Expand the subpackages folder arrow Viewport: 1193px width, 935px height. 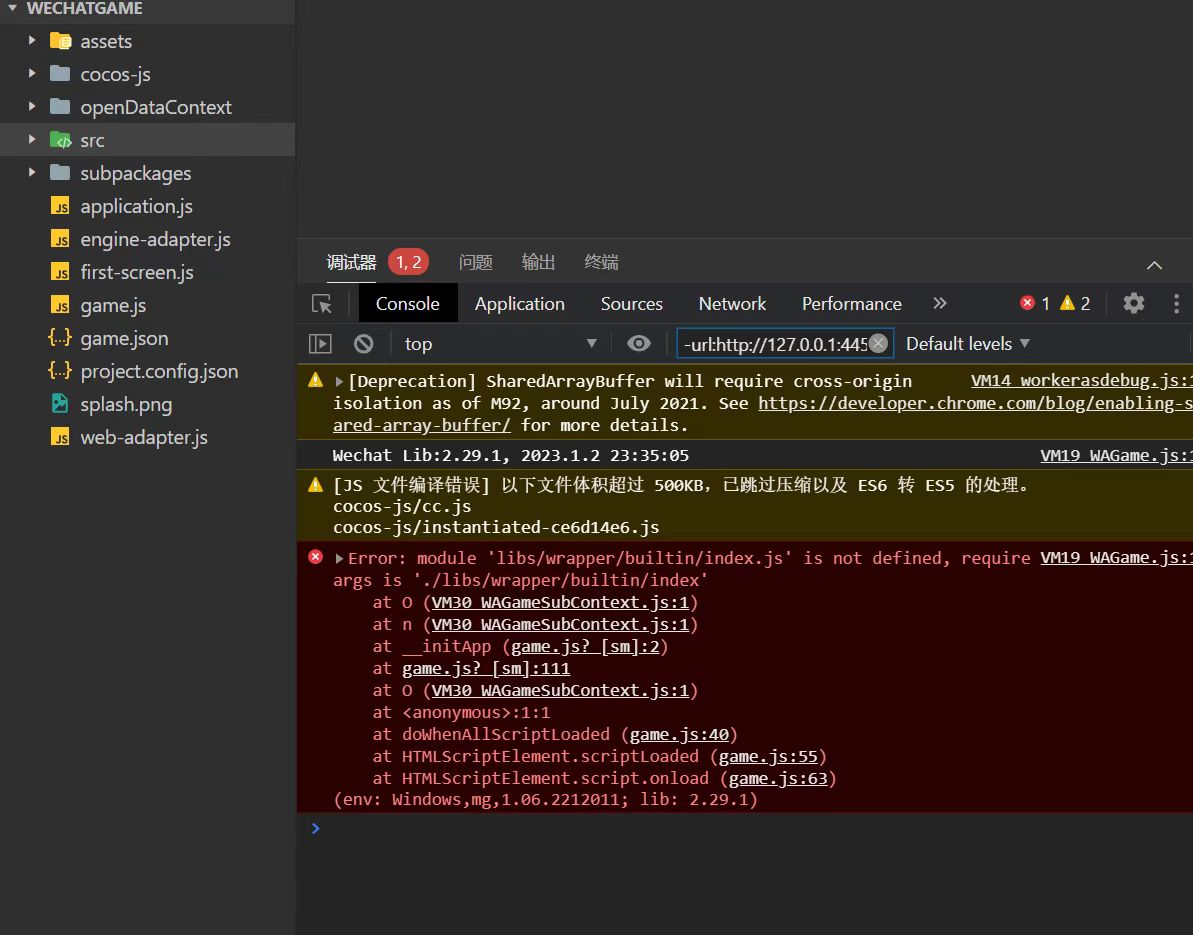[x=32, y=173]
